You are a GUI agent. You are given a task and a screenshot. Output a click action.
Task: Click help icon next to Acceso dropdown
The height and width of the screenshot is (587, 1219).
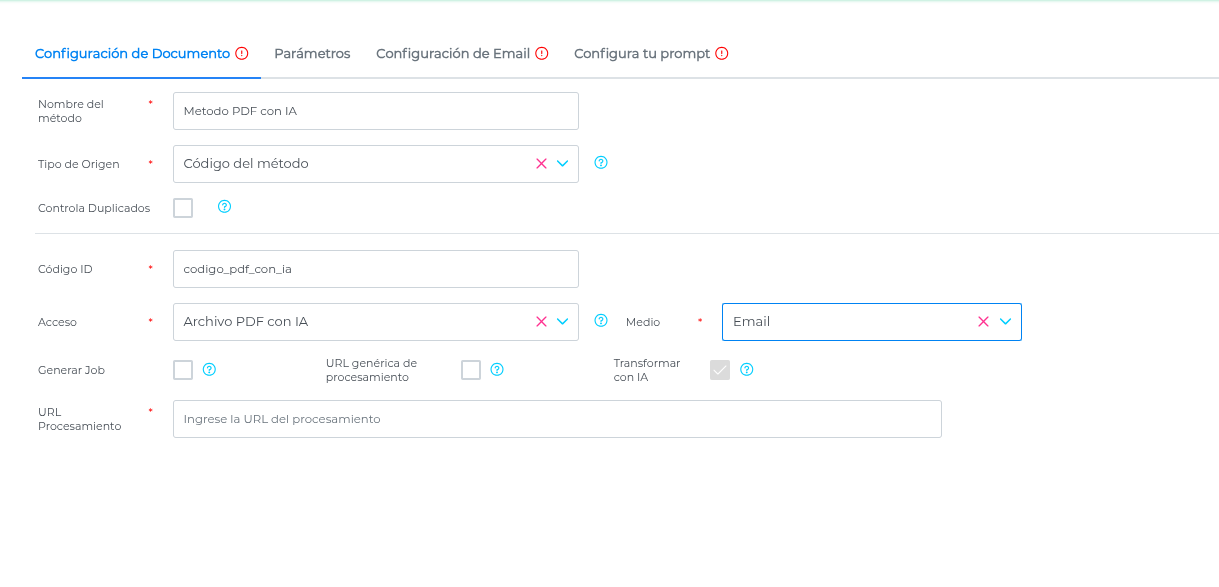[x=601, y=321]
